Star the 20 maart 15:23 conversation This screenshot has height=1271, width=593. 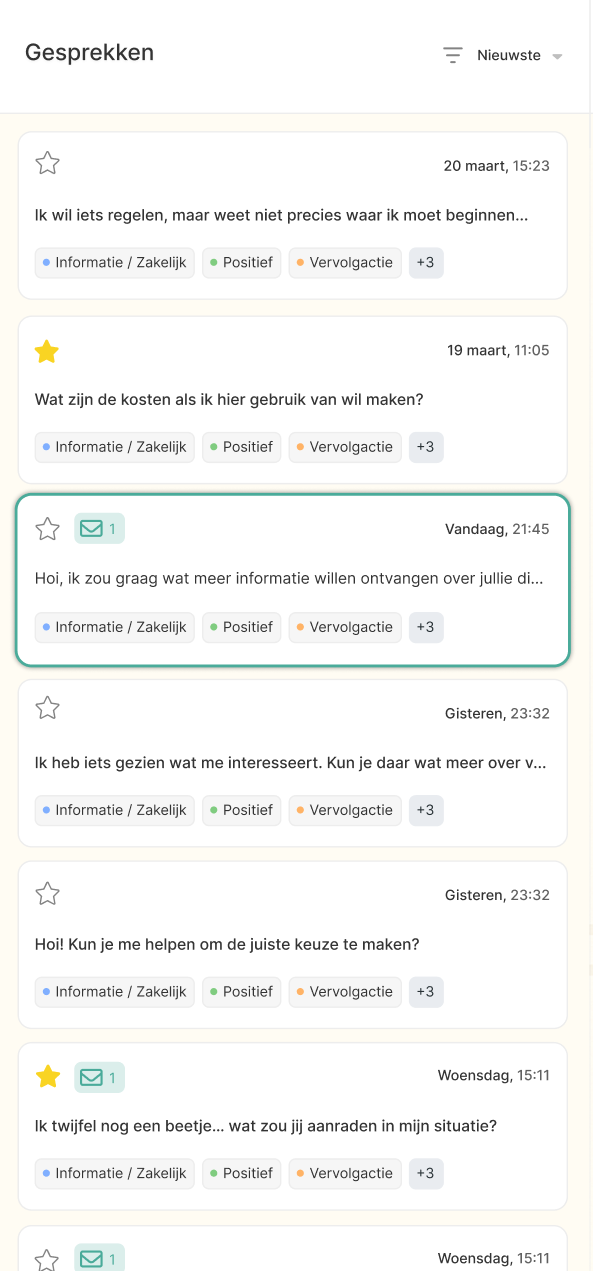[x=47, y=163]
